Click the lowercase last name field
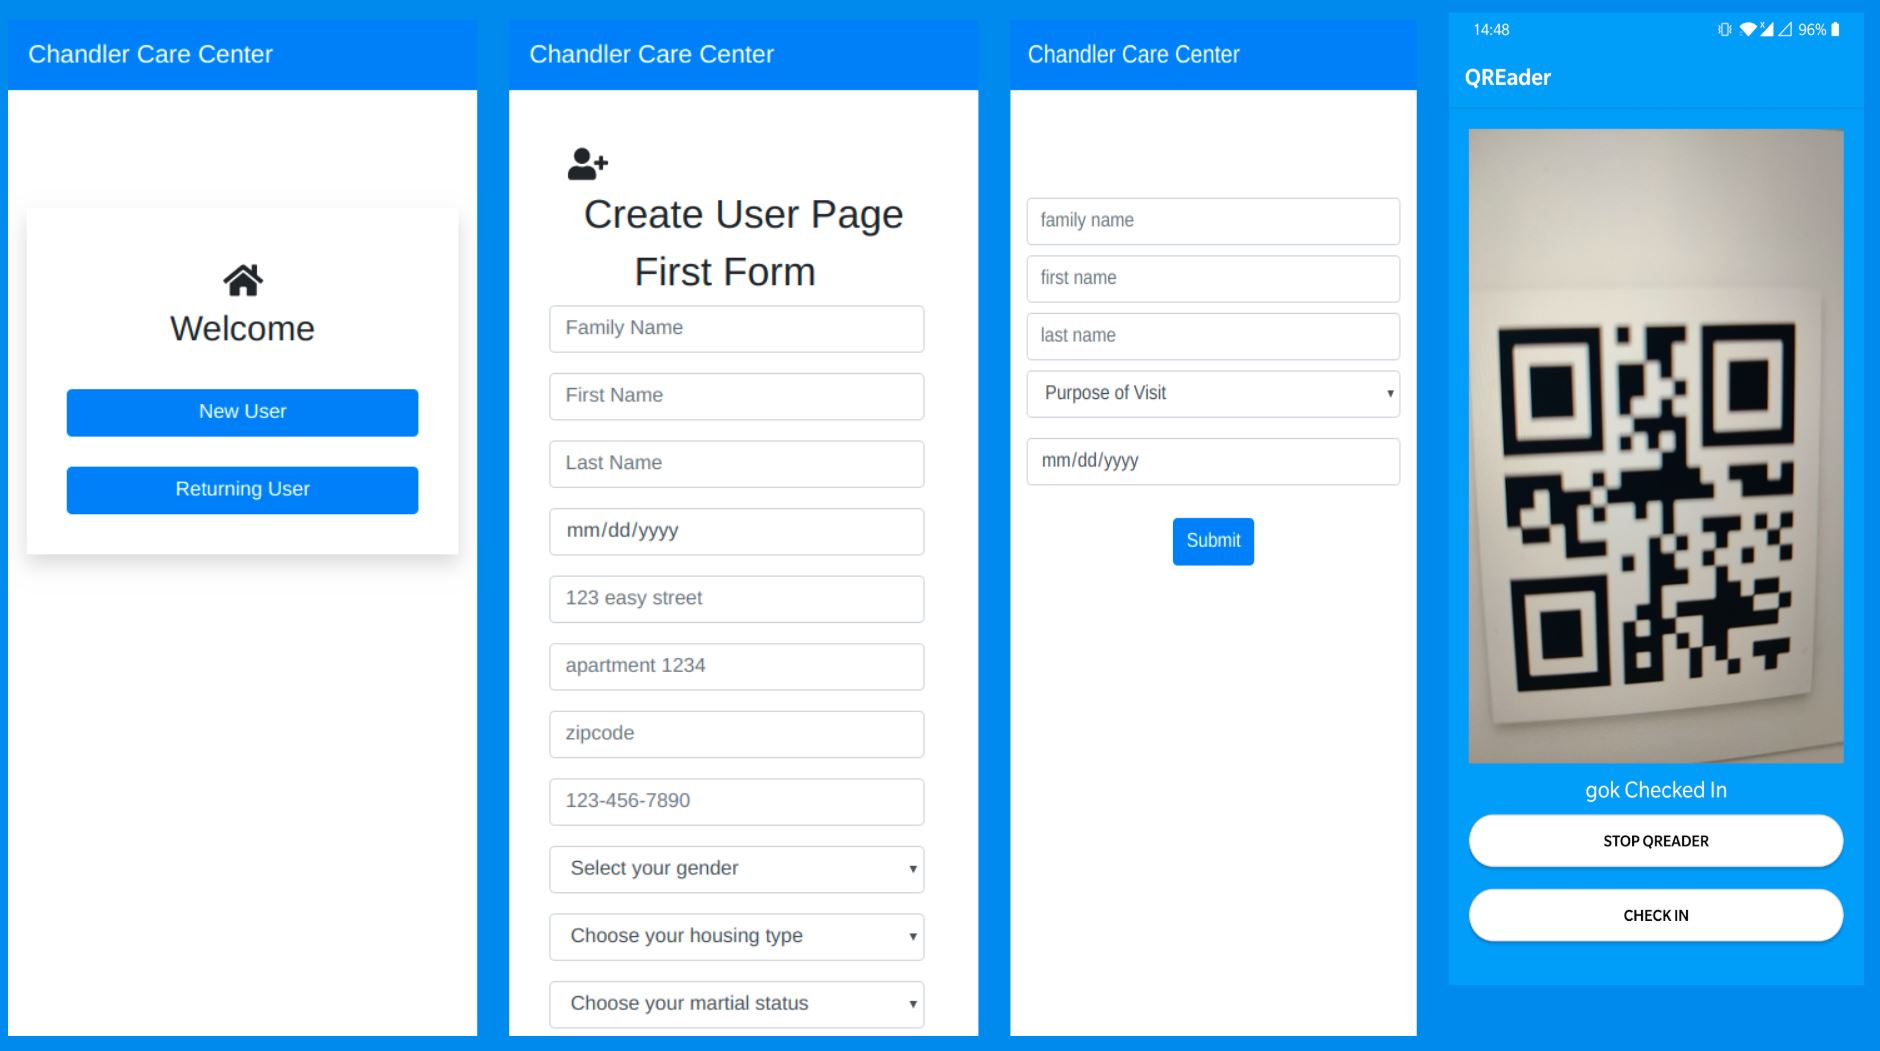Image resolution: width=1880 pixels, height=1051 pixels. (x=1213, y=336)
